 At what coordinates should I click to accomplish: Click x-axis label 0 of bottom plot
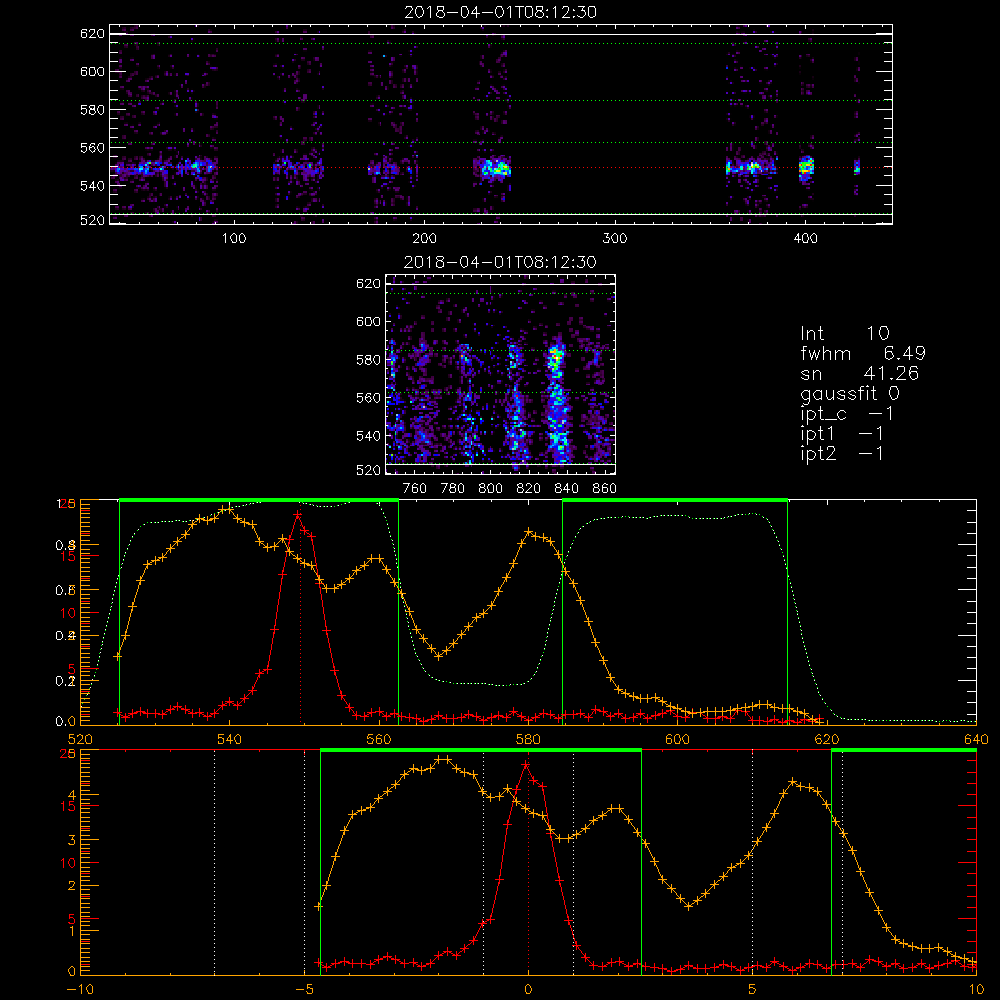pyautogui.click(x=528, y=989)
